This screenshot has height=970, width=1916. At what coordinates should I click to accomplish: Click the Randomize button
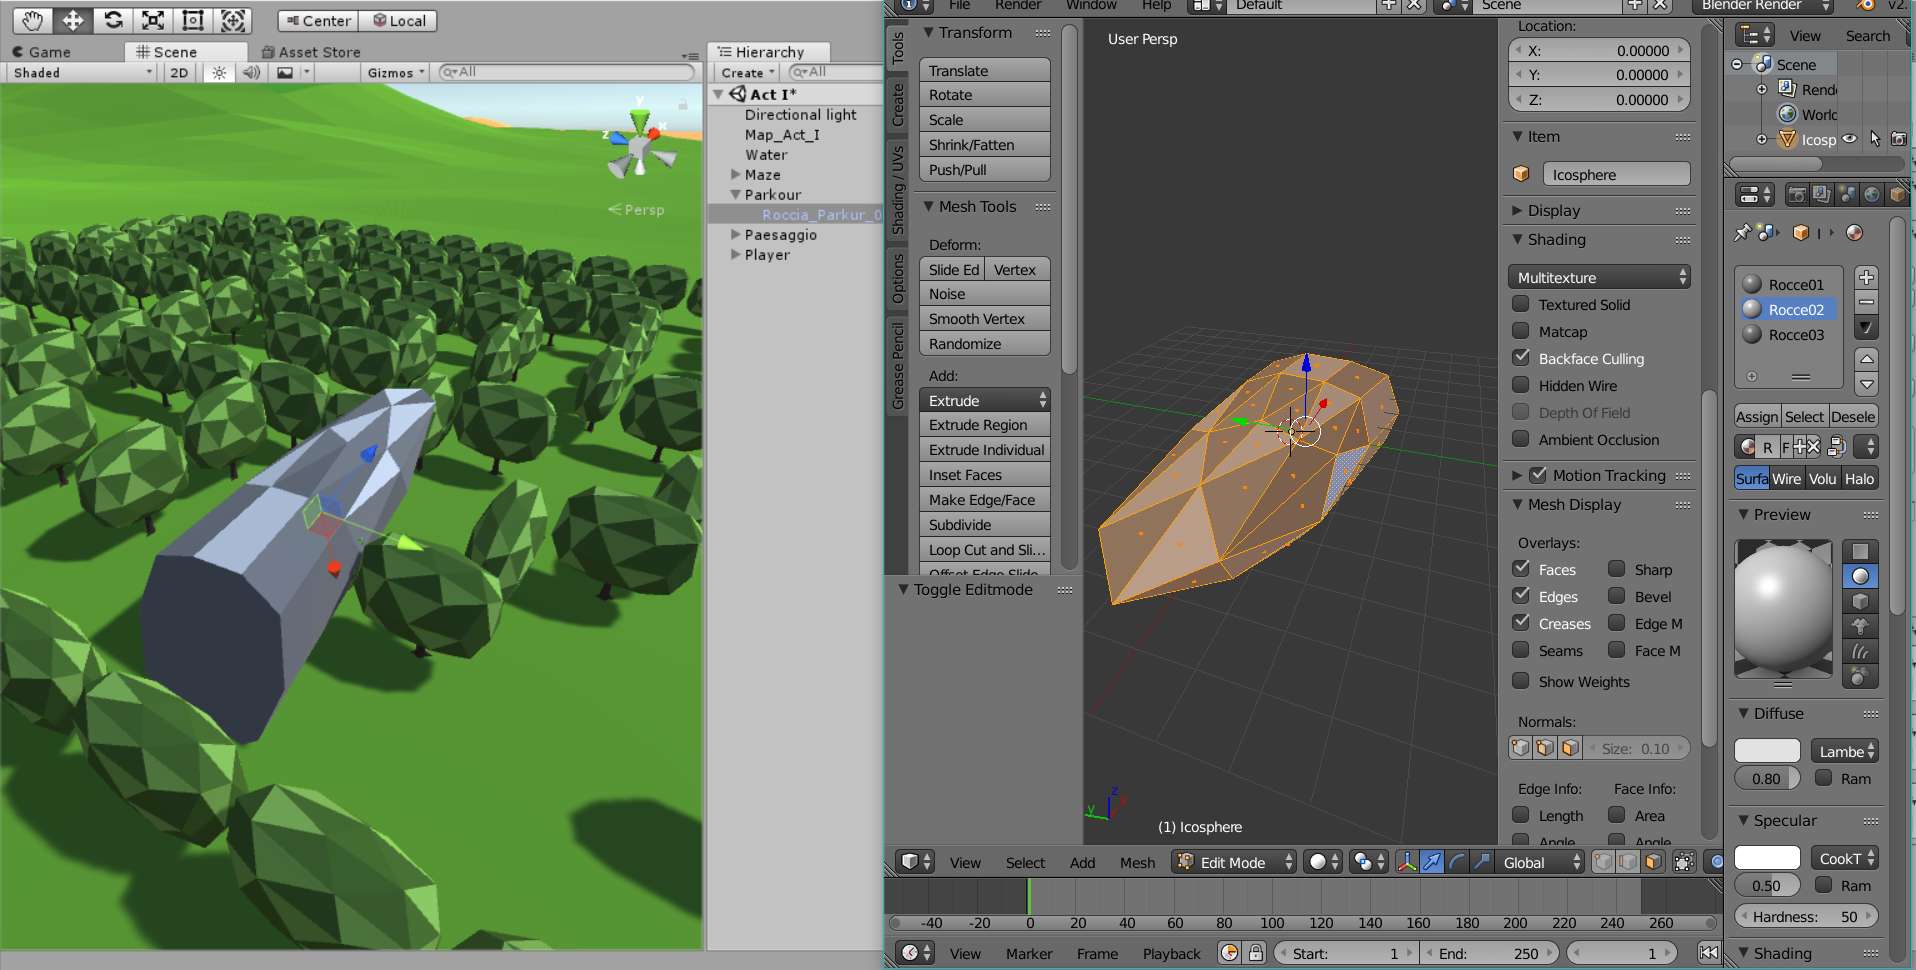coord(985,343)
